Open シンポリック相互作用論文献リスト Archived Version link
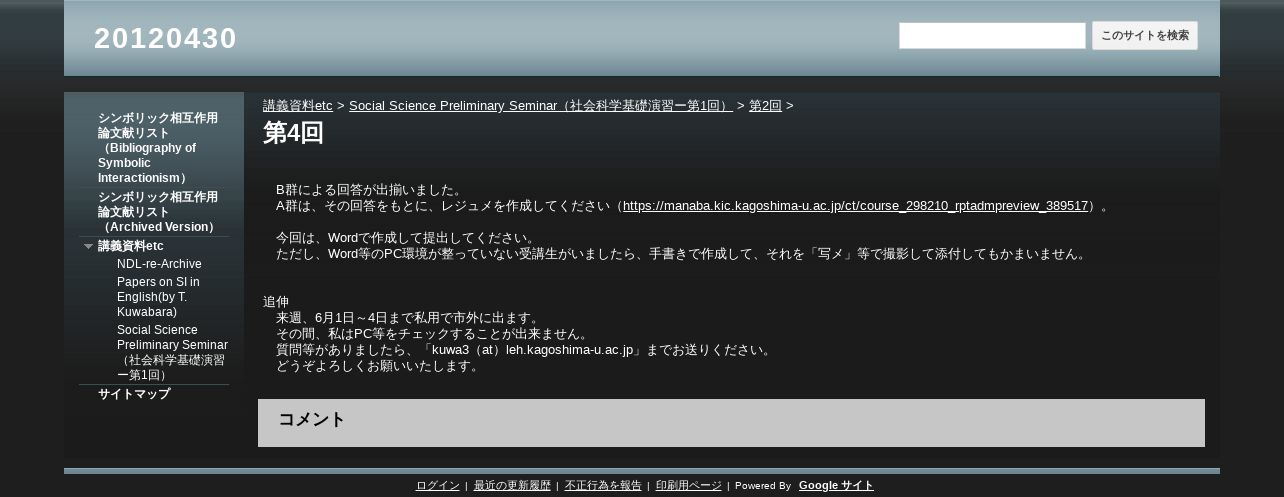The height and width of the screenshot is (497, 1284). tap(158, 212)
